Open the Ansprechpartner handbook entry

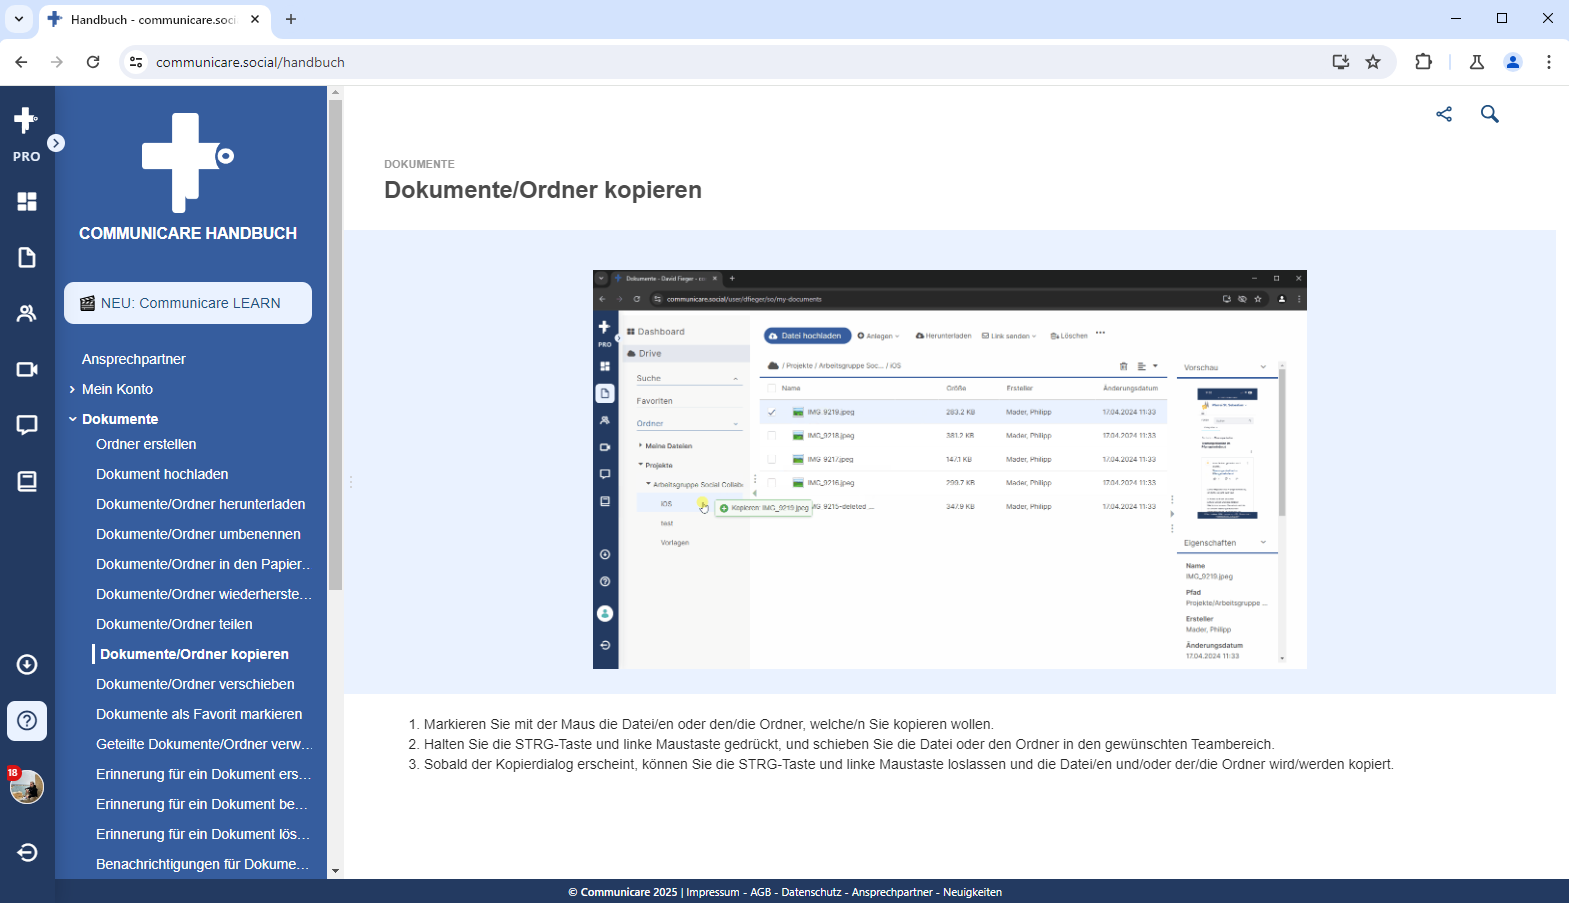pos(134,359)
